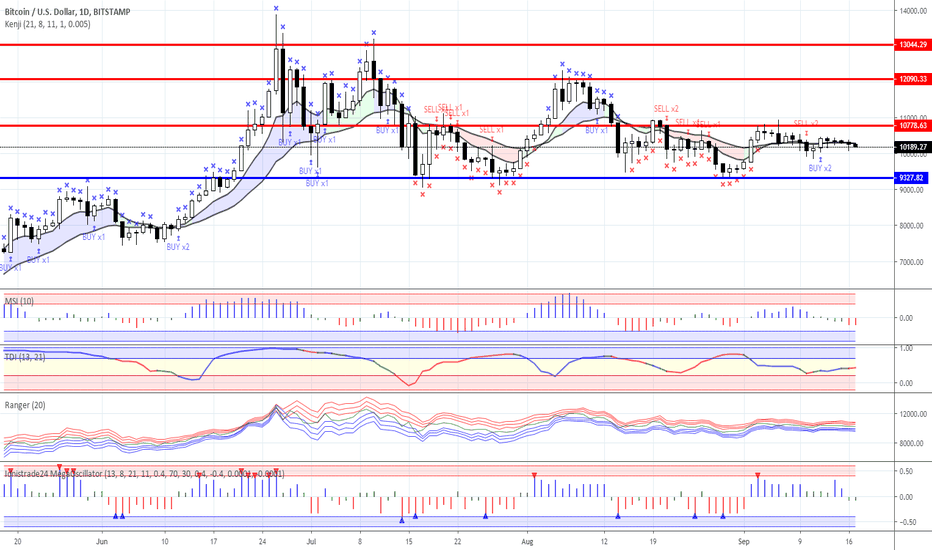Select the Ranger (20) indicator legend
This screenshot has height=550, width=932.
(x=25, y=405)
